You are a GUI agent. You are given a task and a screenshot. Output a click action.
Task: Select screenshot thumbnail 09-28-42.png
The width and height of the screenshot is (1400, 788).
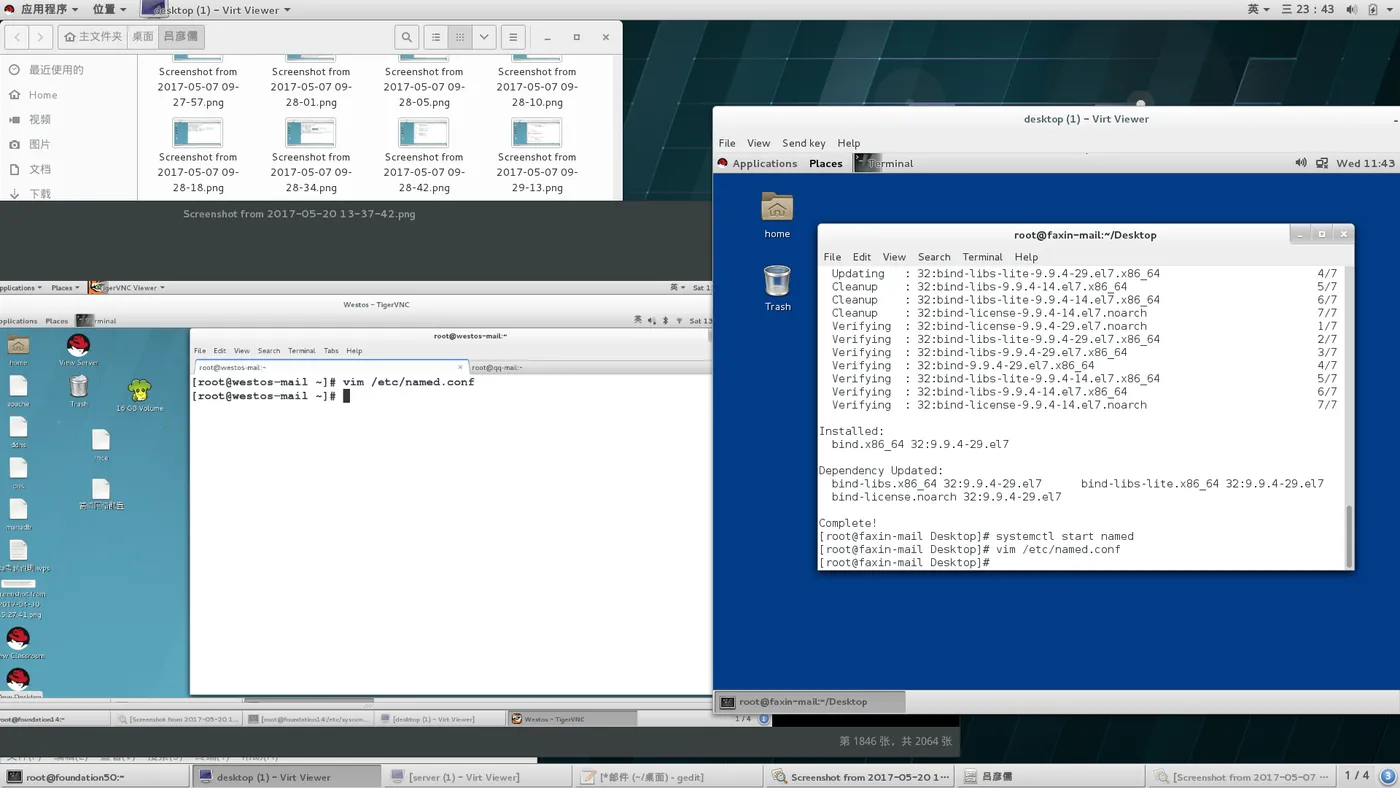click(424, 132)
